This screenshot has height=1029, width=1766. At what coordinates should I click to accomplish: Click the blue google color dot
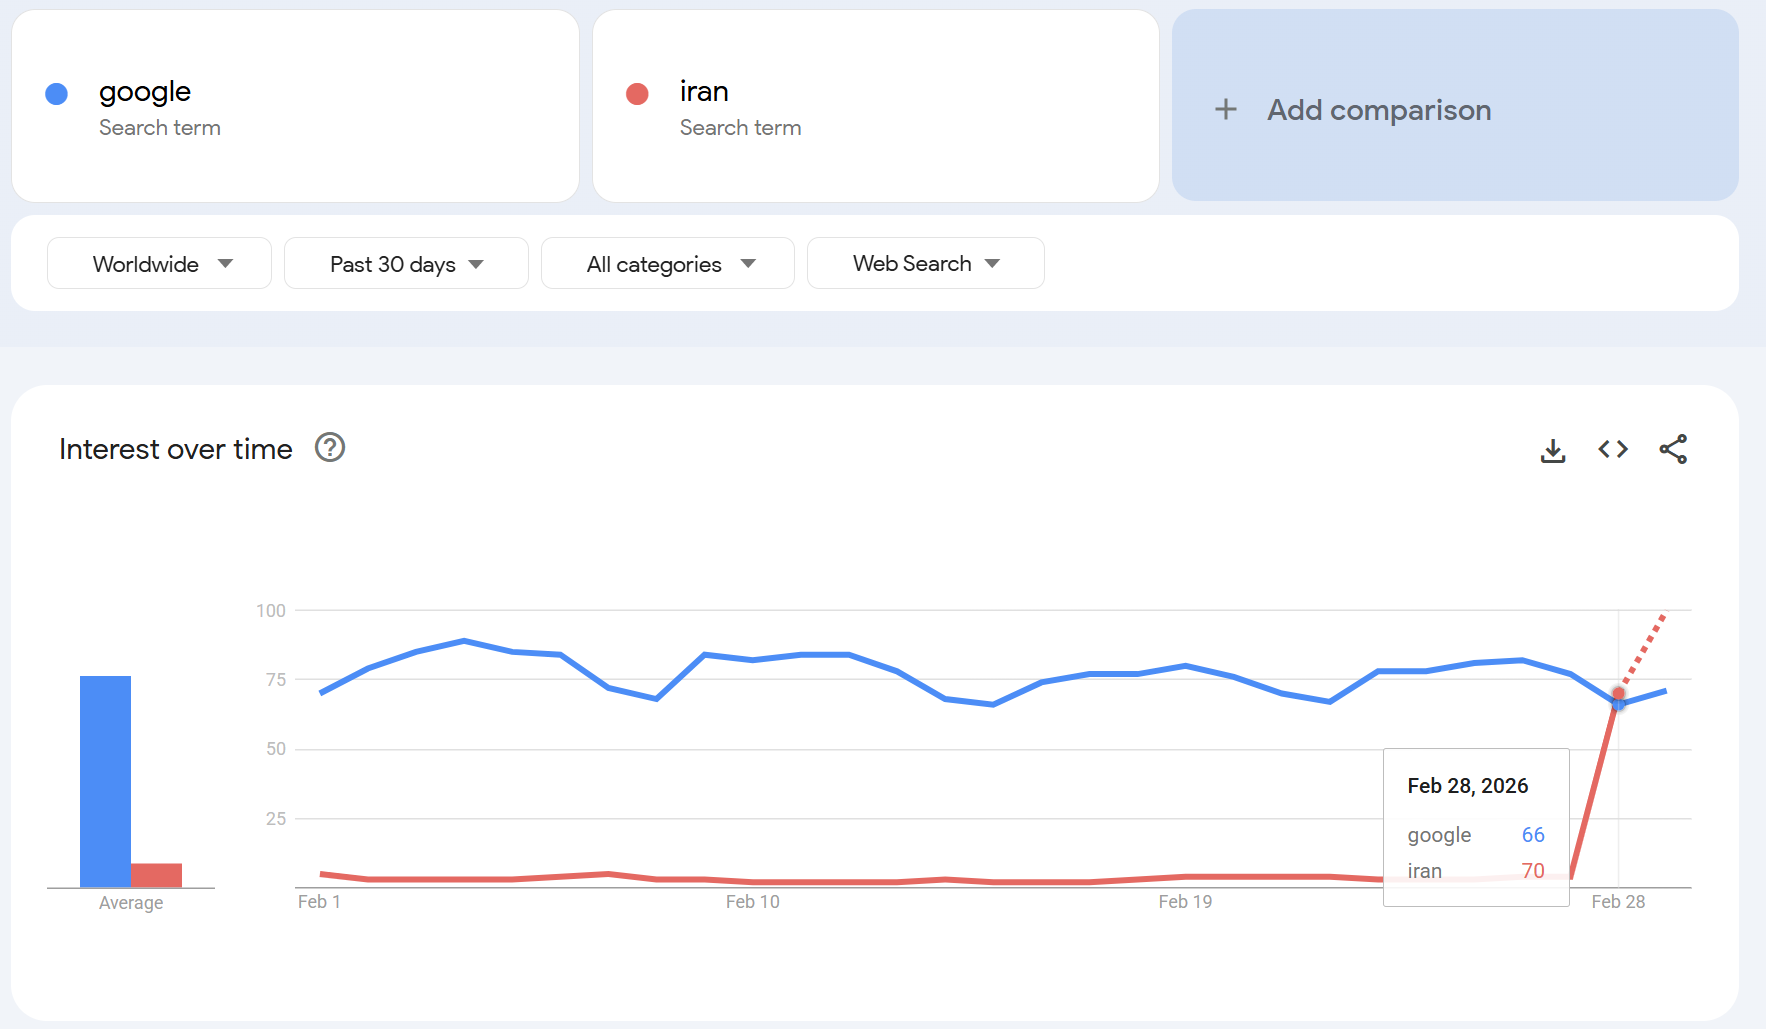[57, 94]
